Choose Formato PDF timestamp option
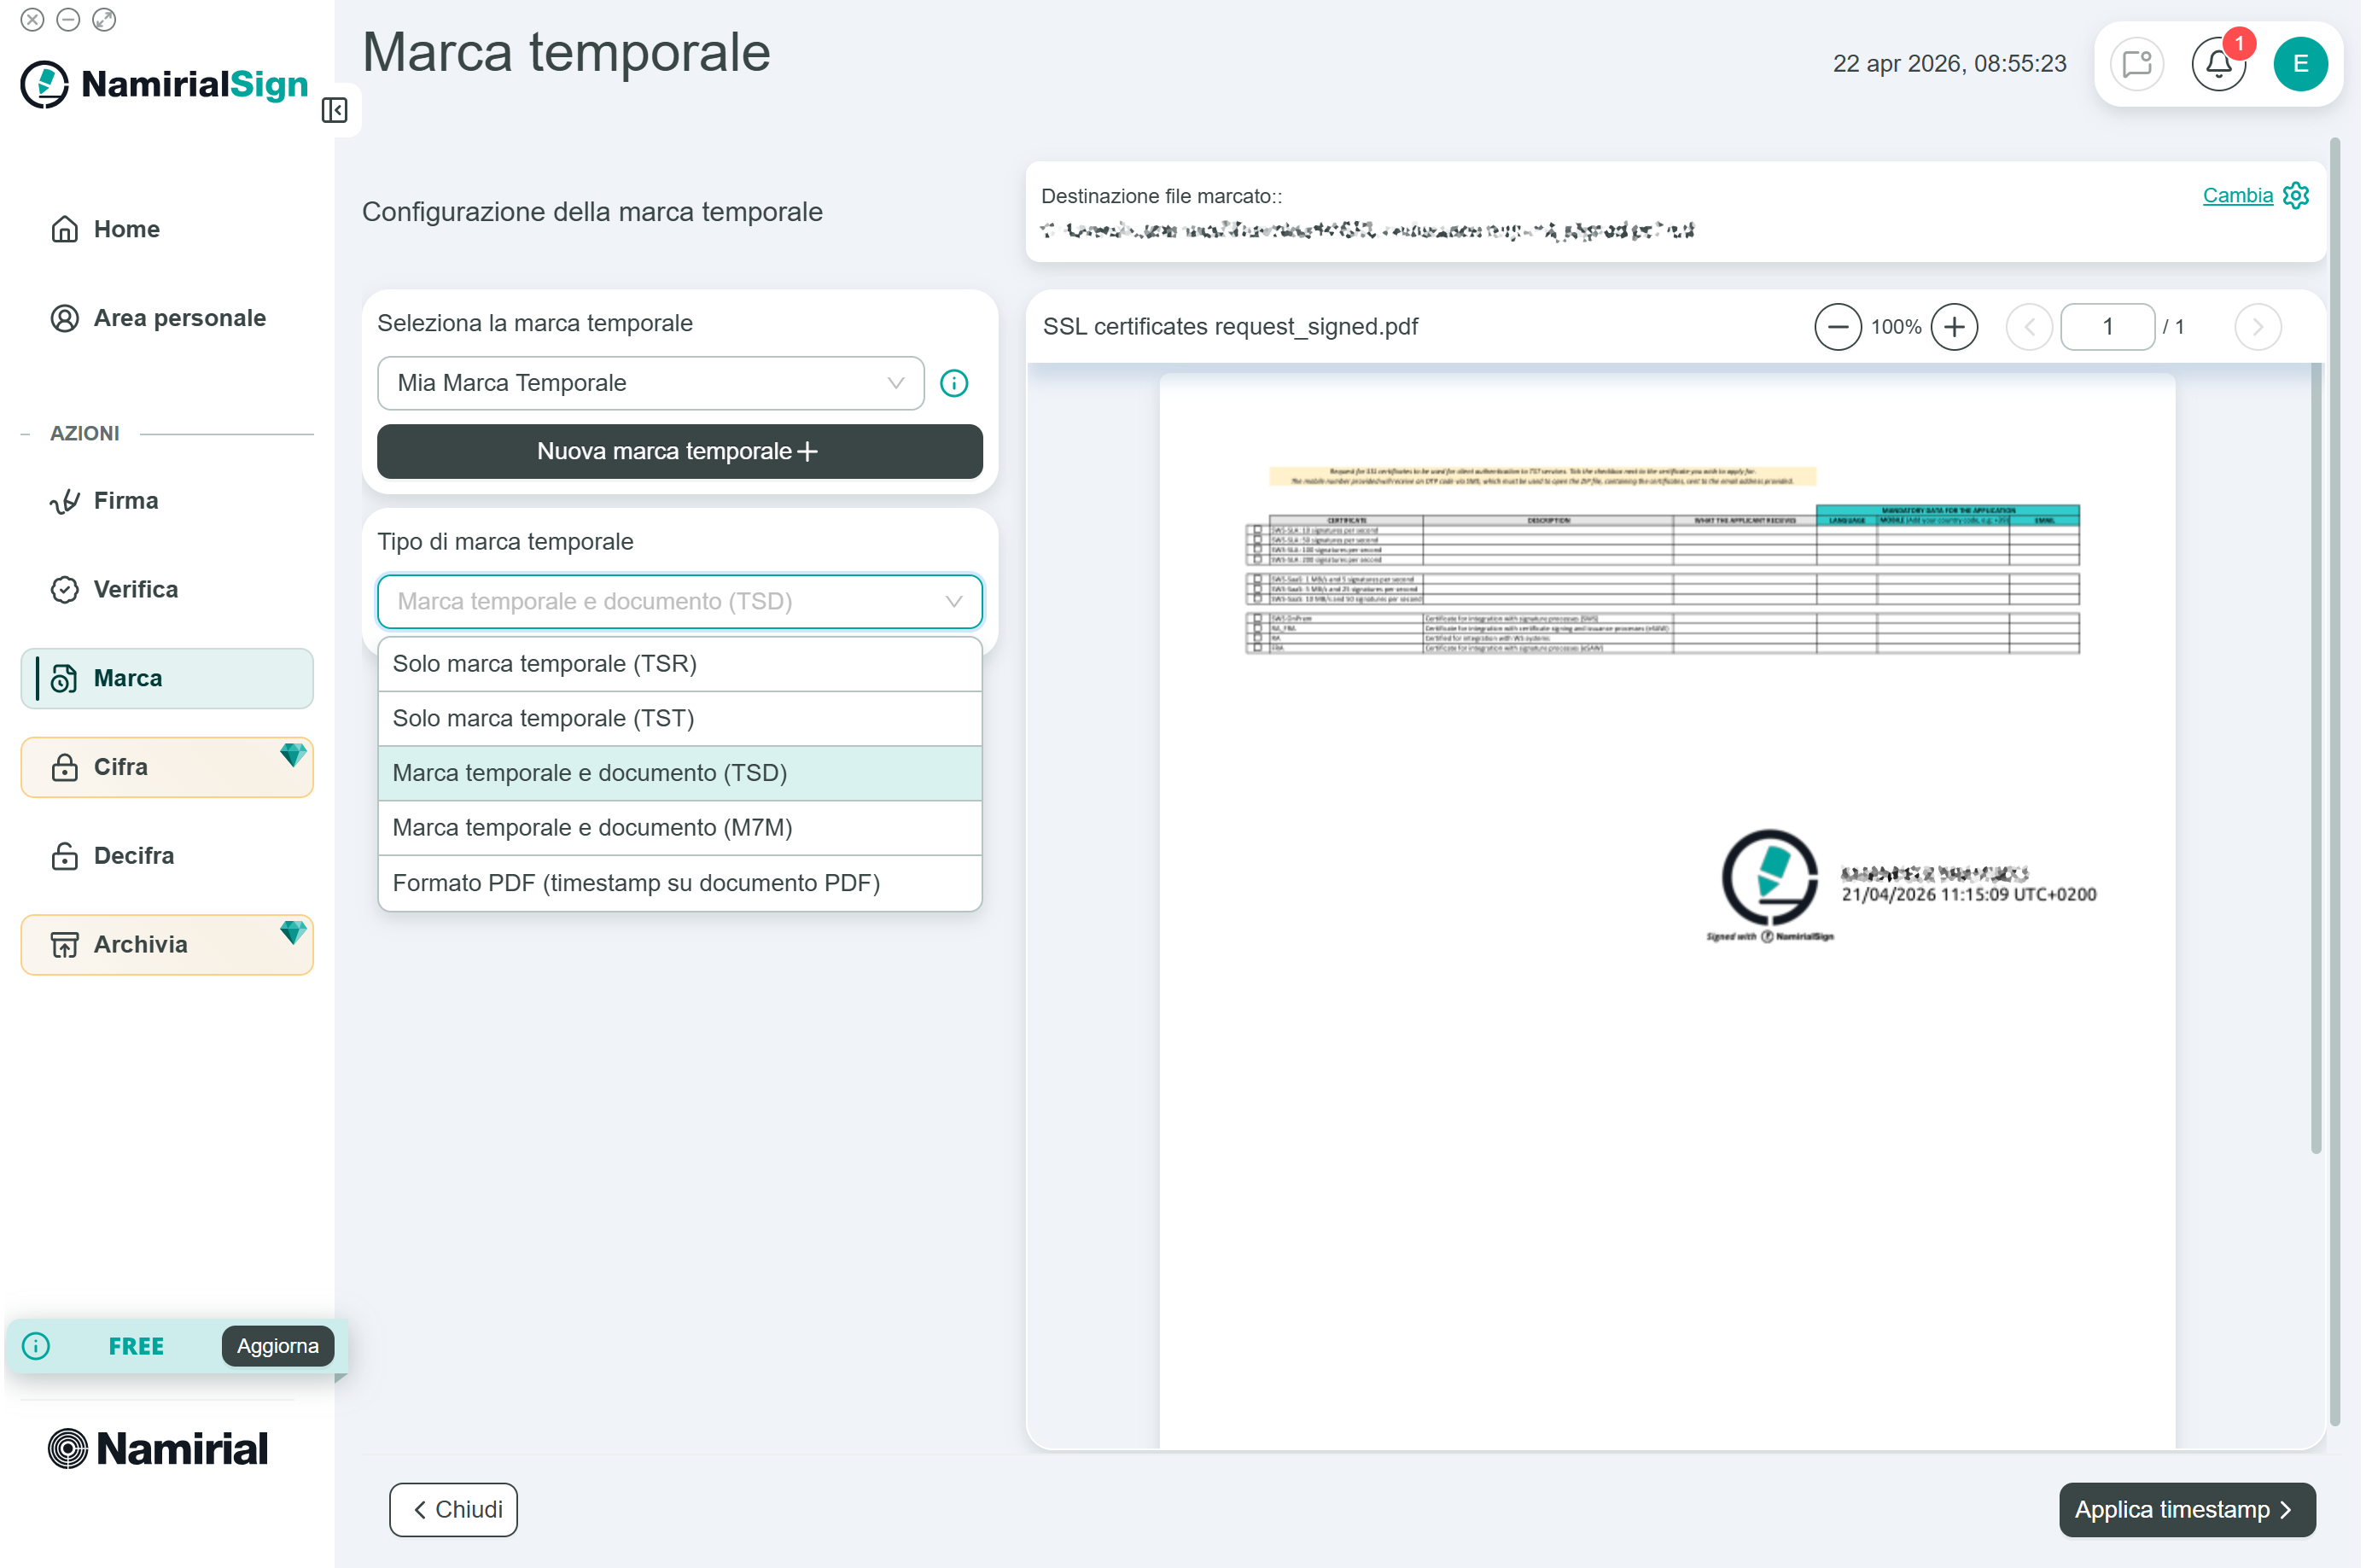2366x1568 pixels. (679, 883)
